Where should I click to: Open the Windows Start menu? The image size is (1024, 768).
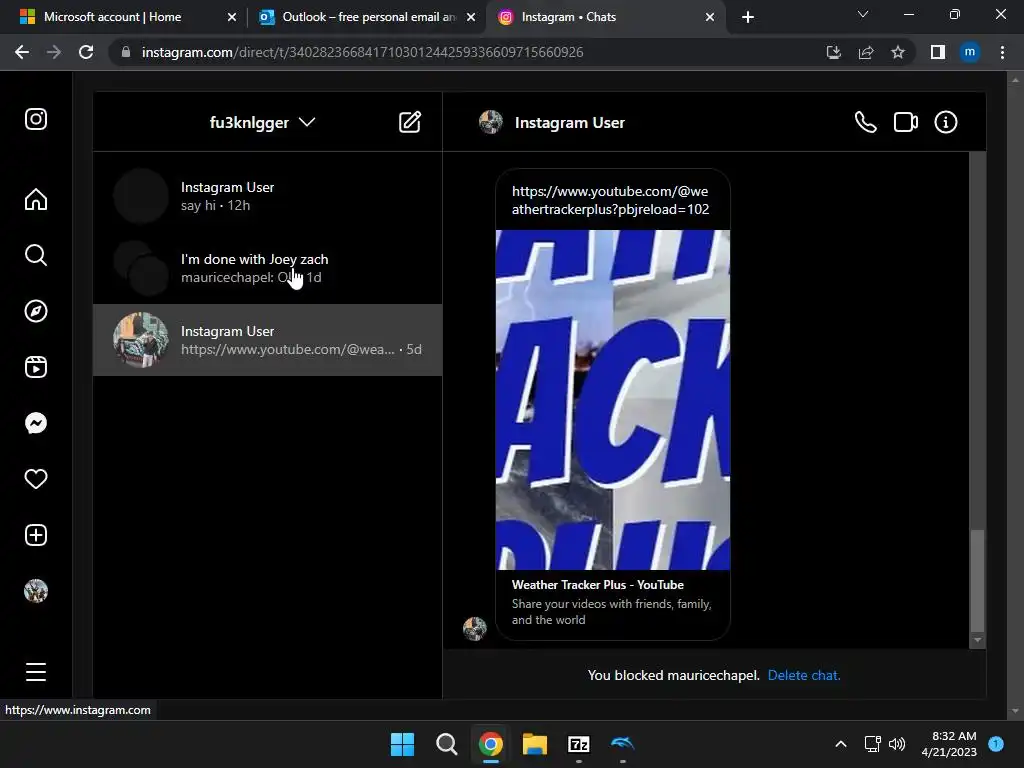(402, 744)
